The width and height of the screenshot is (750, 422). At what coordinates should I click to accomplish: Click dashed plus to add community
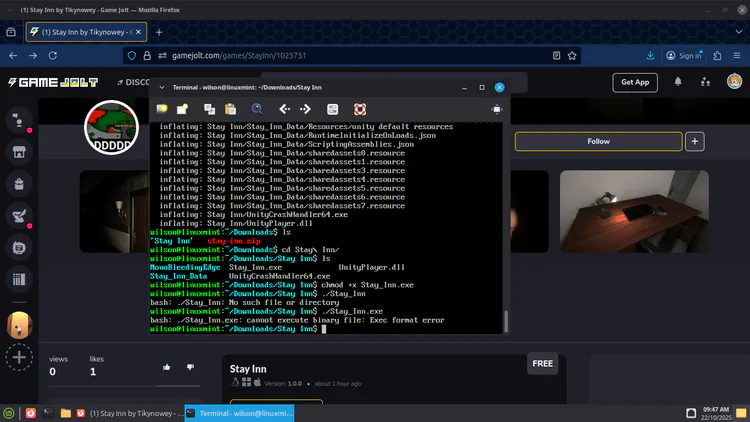(19, 357)
